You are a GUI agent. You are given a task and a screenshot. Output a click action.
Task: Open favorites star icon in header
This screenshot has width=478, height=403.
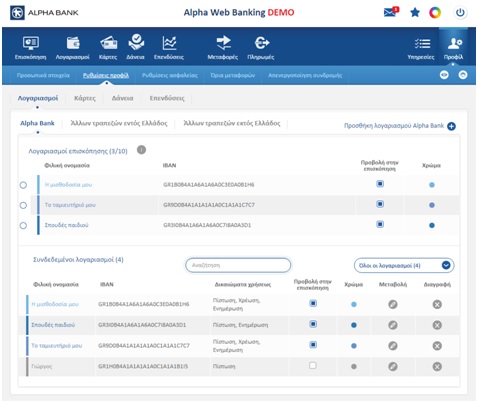click(415, 13)
